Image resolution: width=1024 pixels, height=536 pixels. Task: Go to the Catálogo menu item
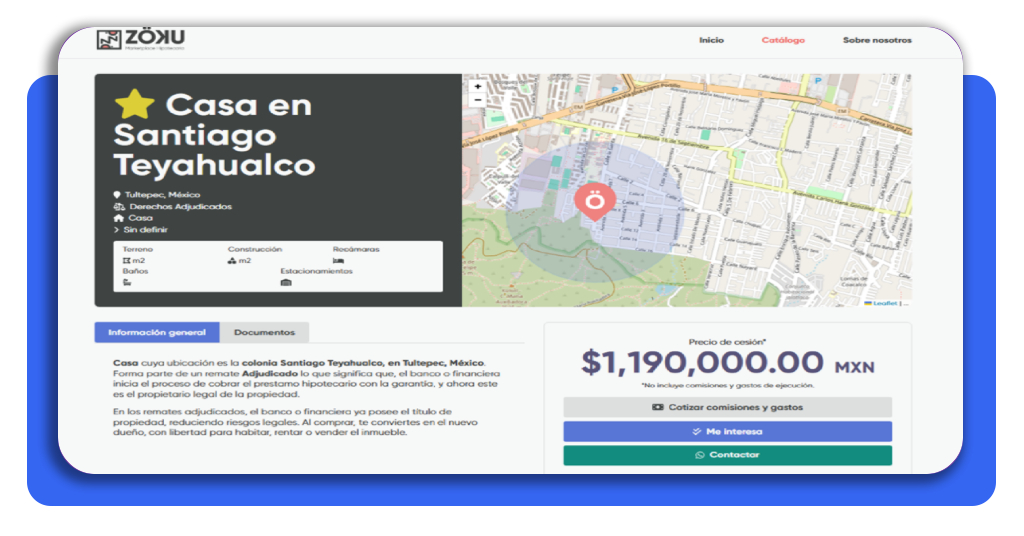(x=783, y=40)
